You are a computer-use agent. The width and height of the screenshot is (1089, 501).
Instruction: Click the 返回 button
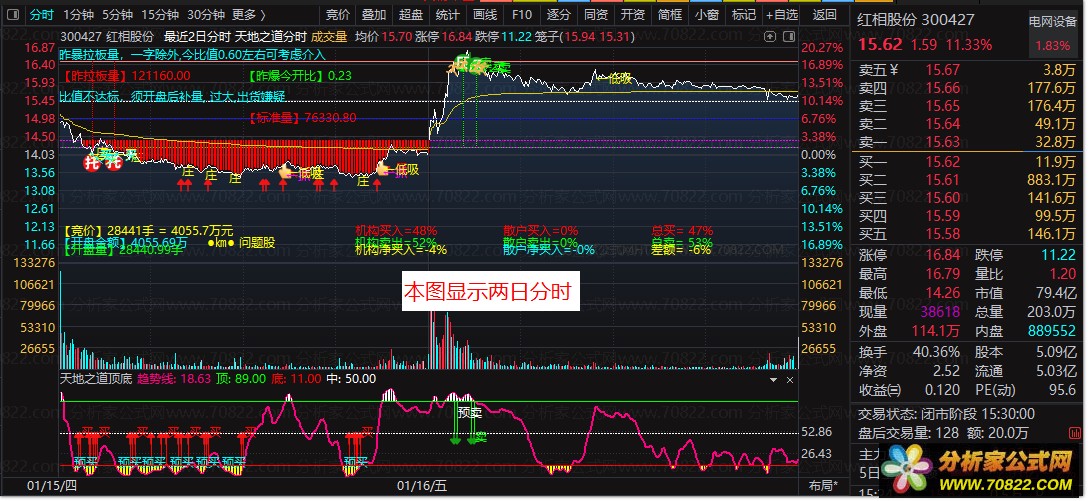tap(825, 15)
